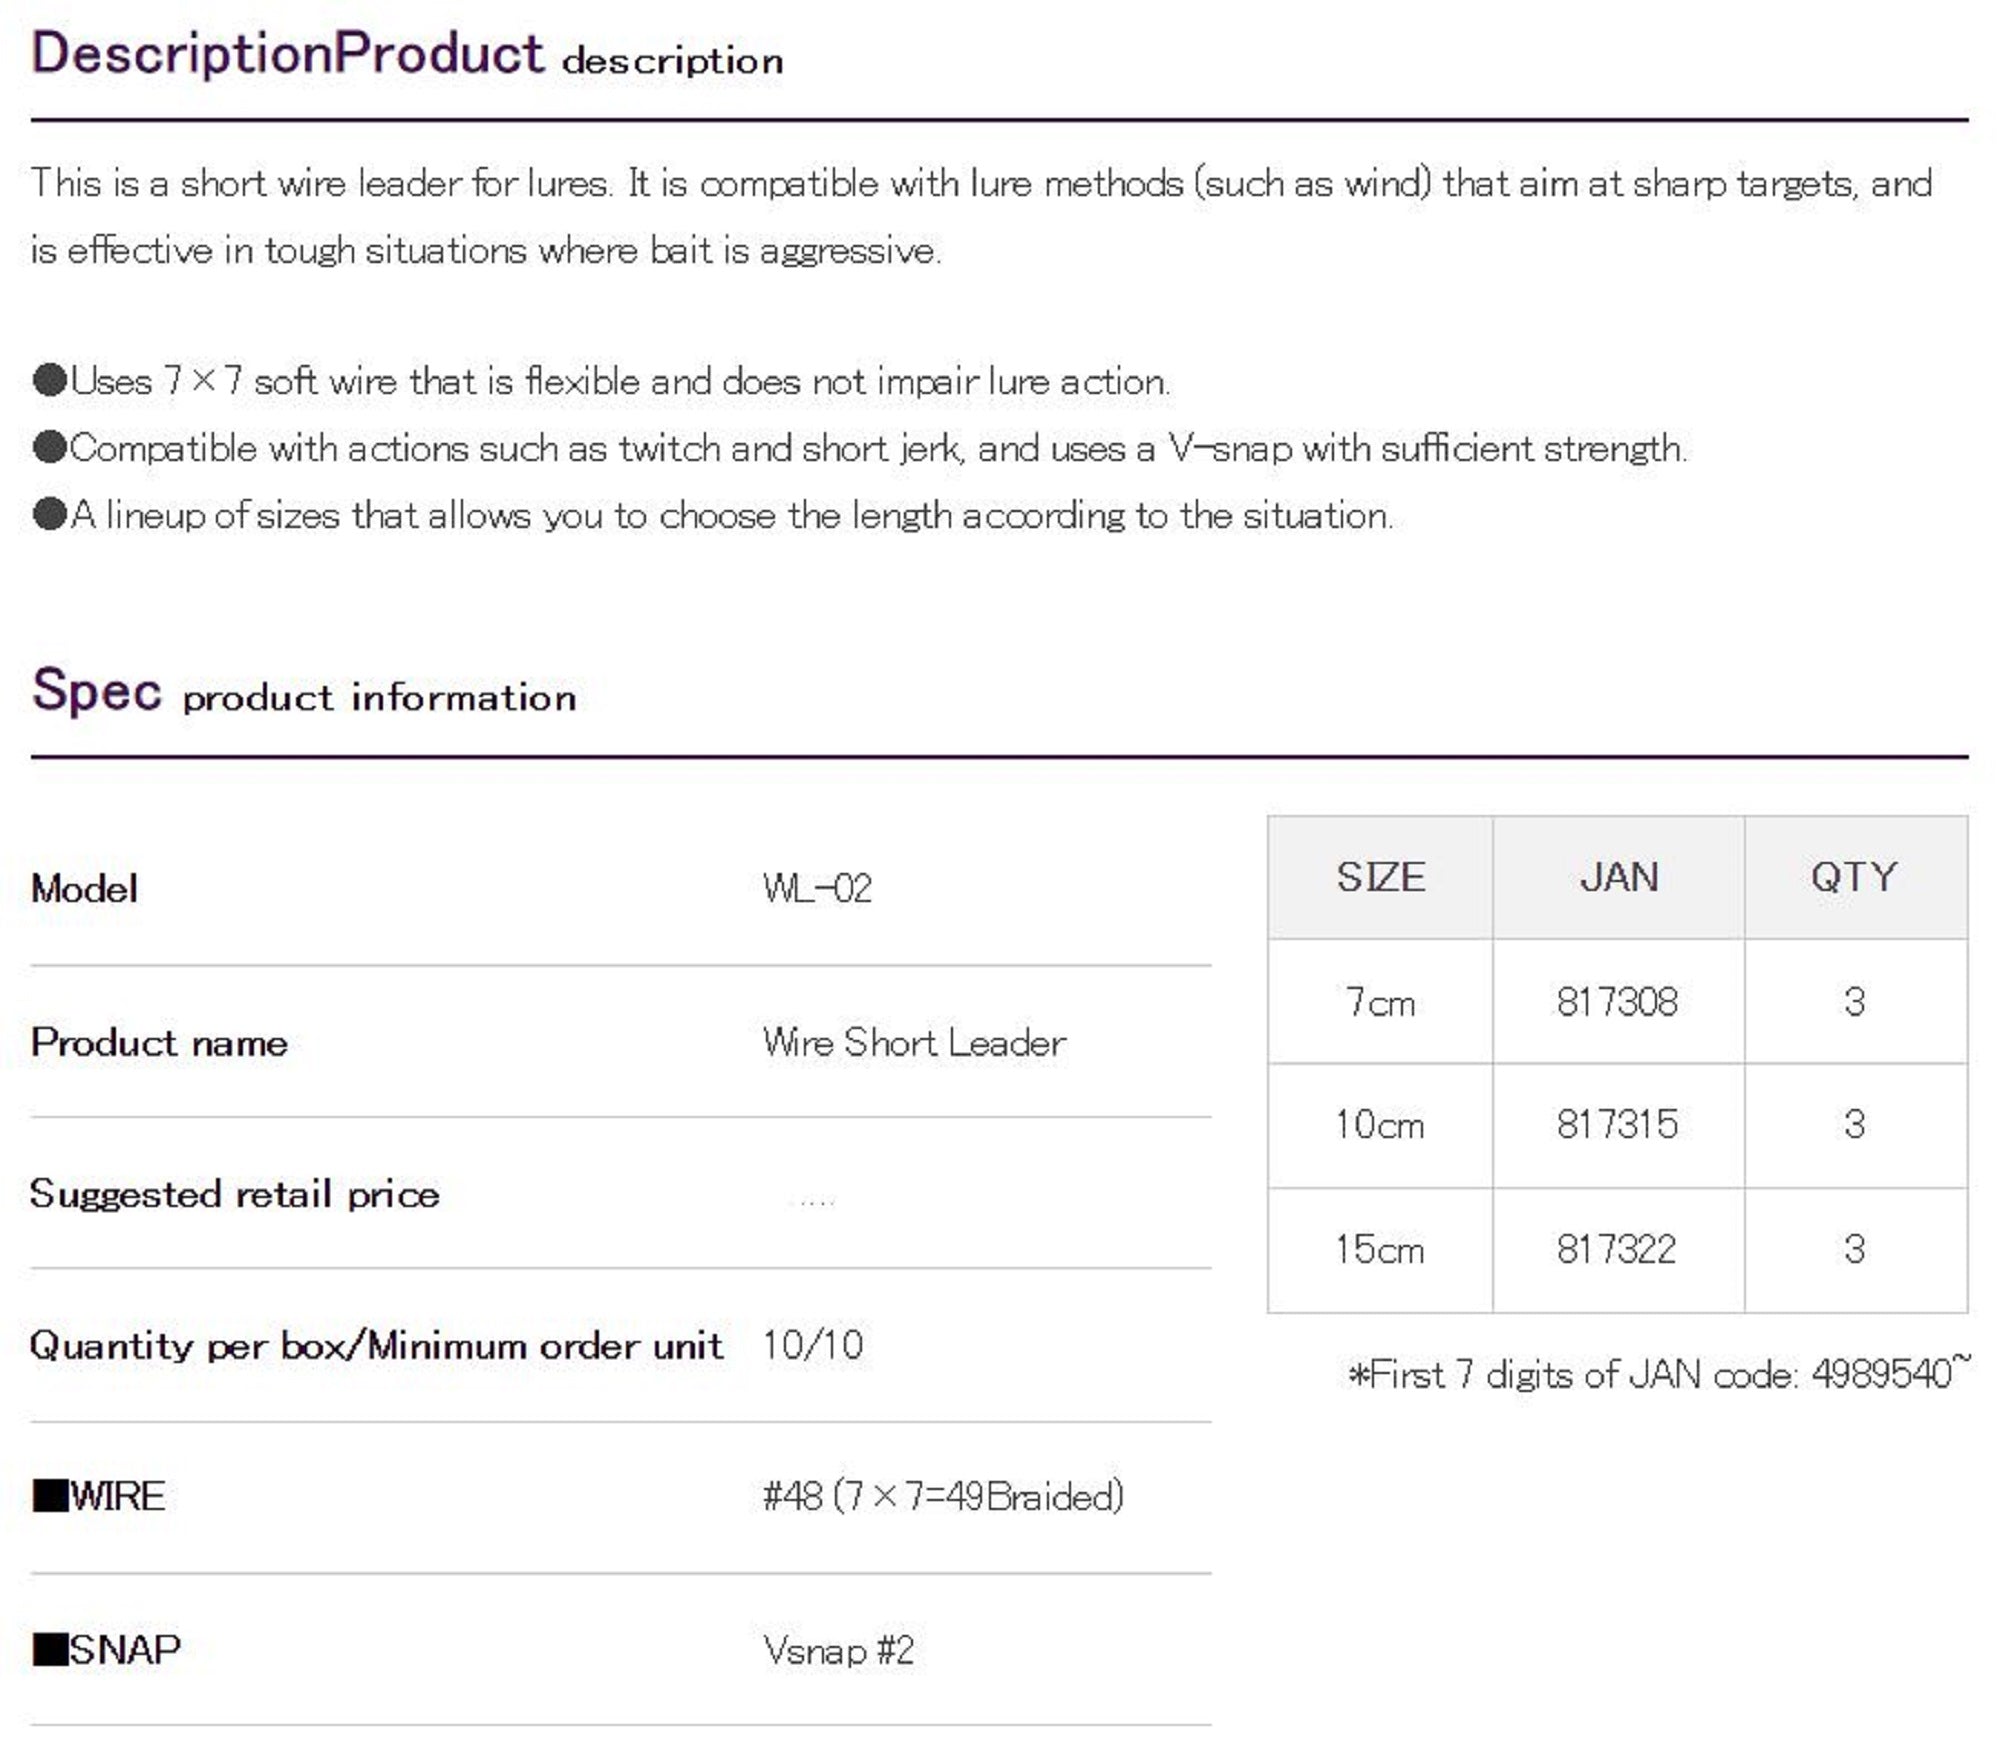The width and height of the screenshot is (2000, 1755).
Task: Click JAN code 817322
Action: point(1617,1249)
